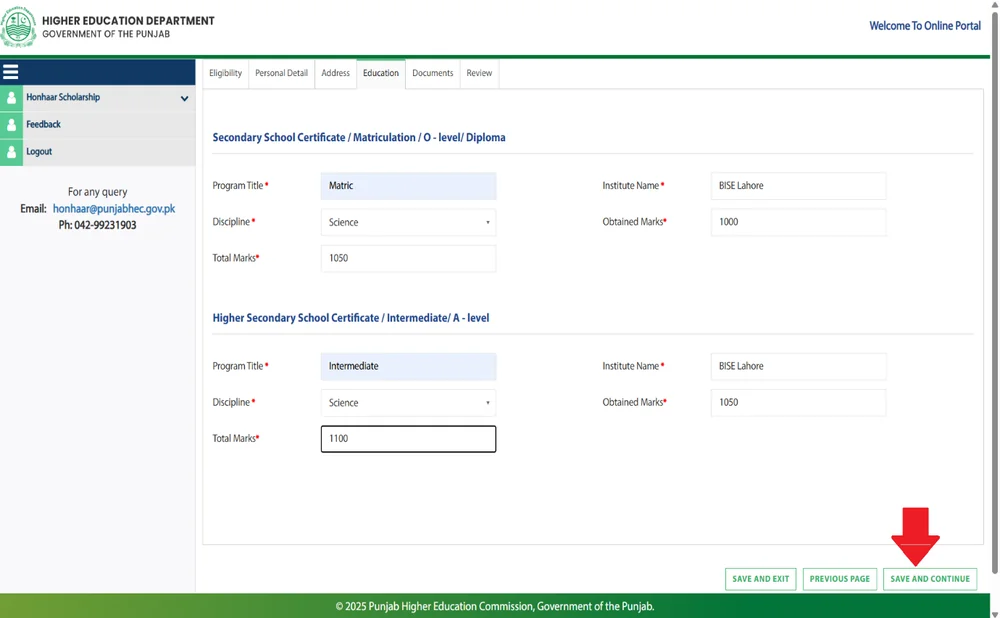Viewport: 1000px width, 618px height.
Task: Click the scrollbar down arrow
Action: coord(995,614)
